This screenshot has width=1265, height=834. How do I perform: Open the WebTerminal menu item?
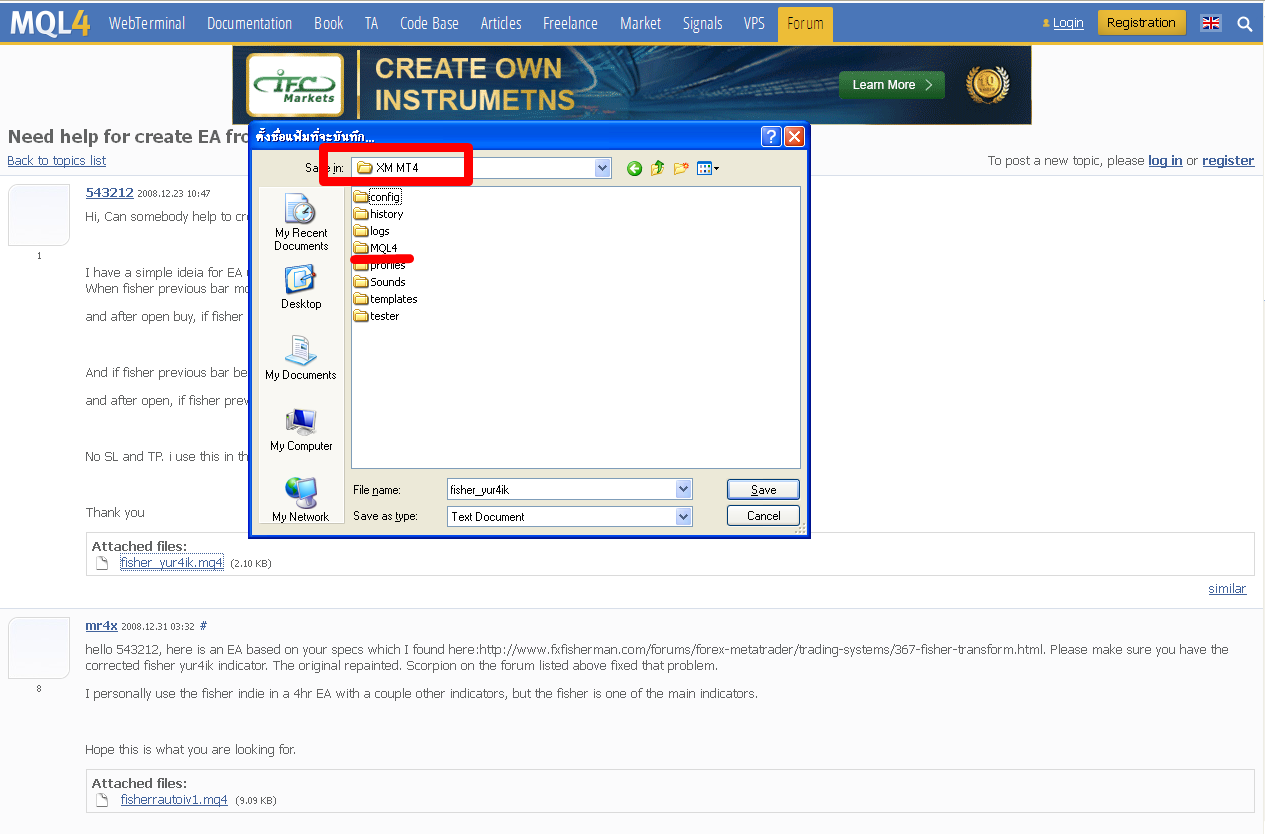[x=147, y=23]
